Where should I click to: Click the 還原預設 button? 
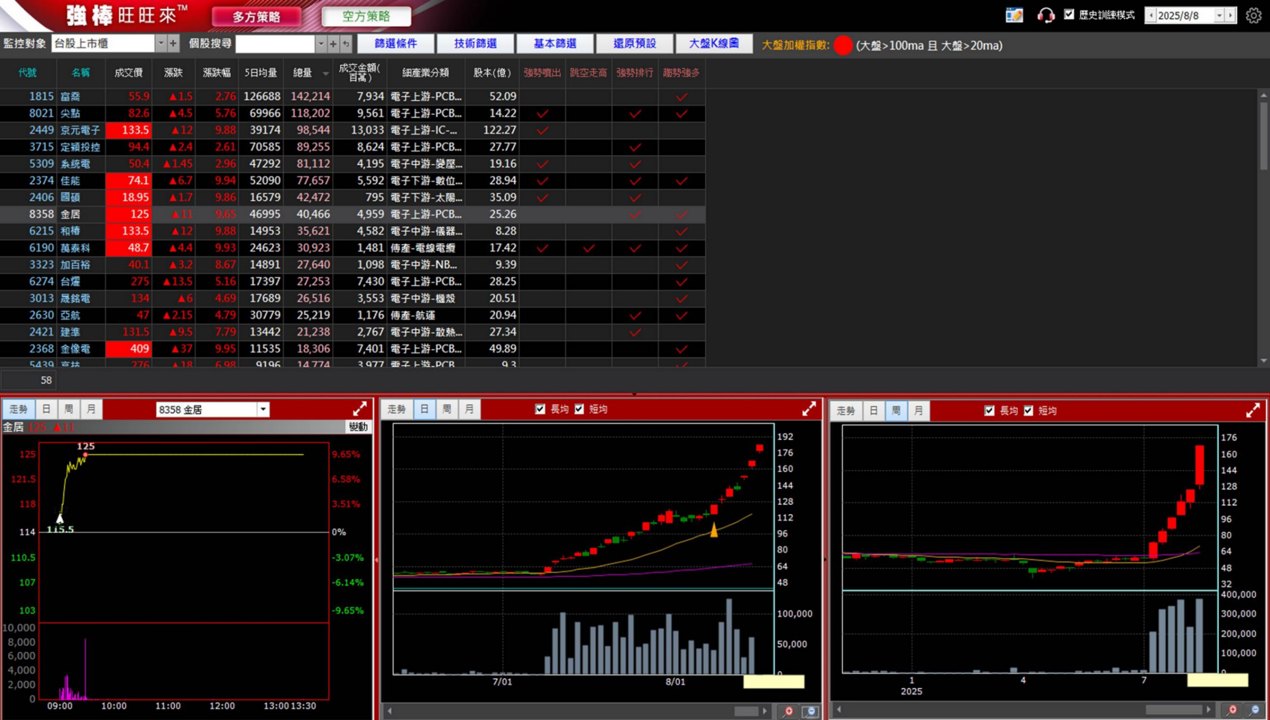tap(635, 44)
